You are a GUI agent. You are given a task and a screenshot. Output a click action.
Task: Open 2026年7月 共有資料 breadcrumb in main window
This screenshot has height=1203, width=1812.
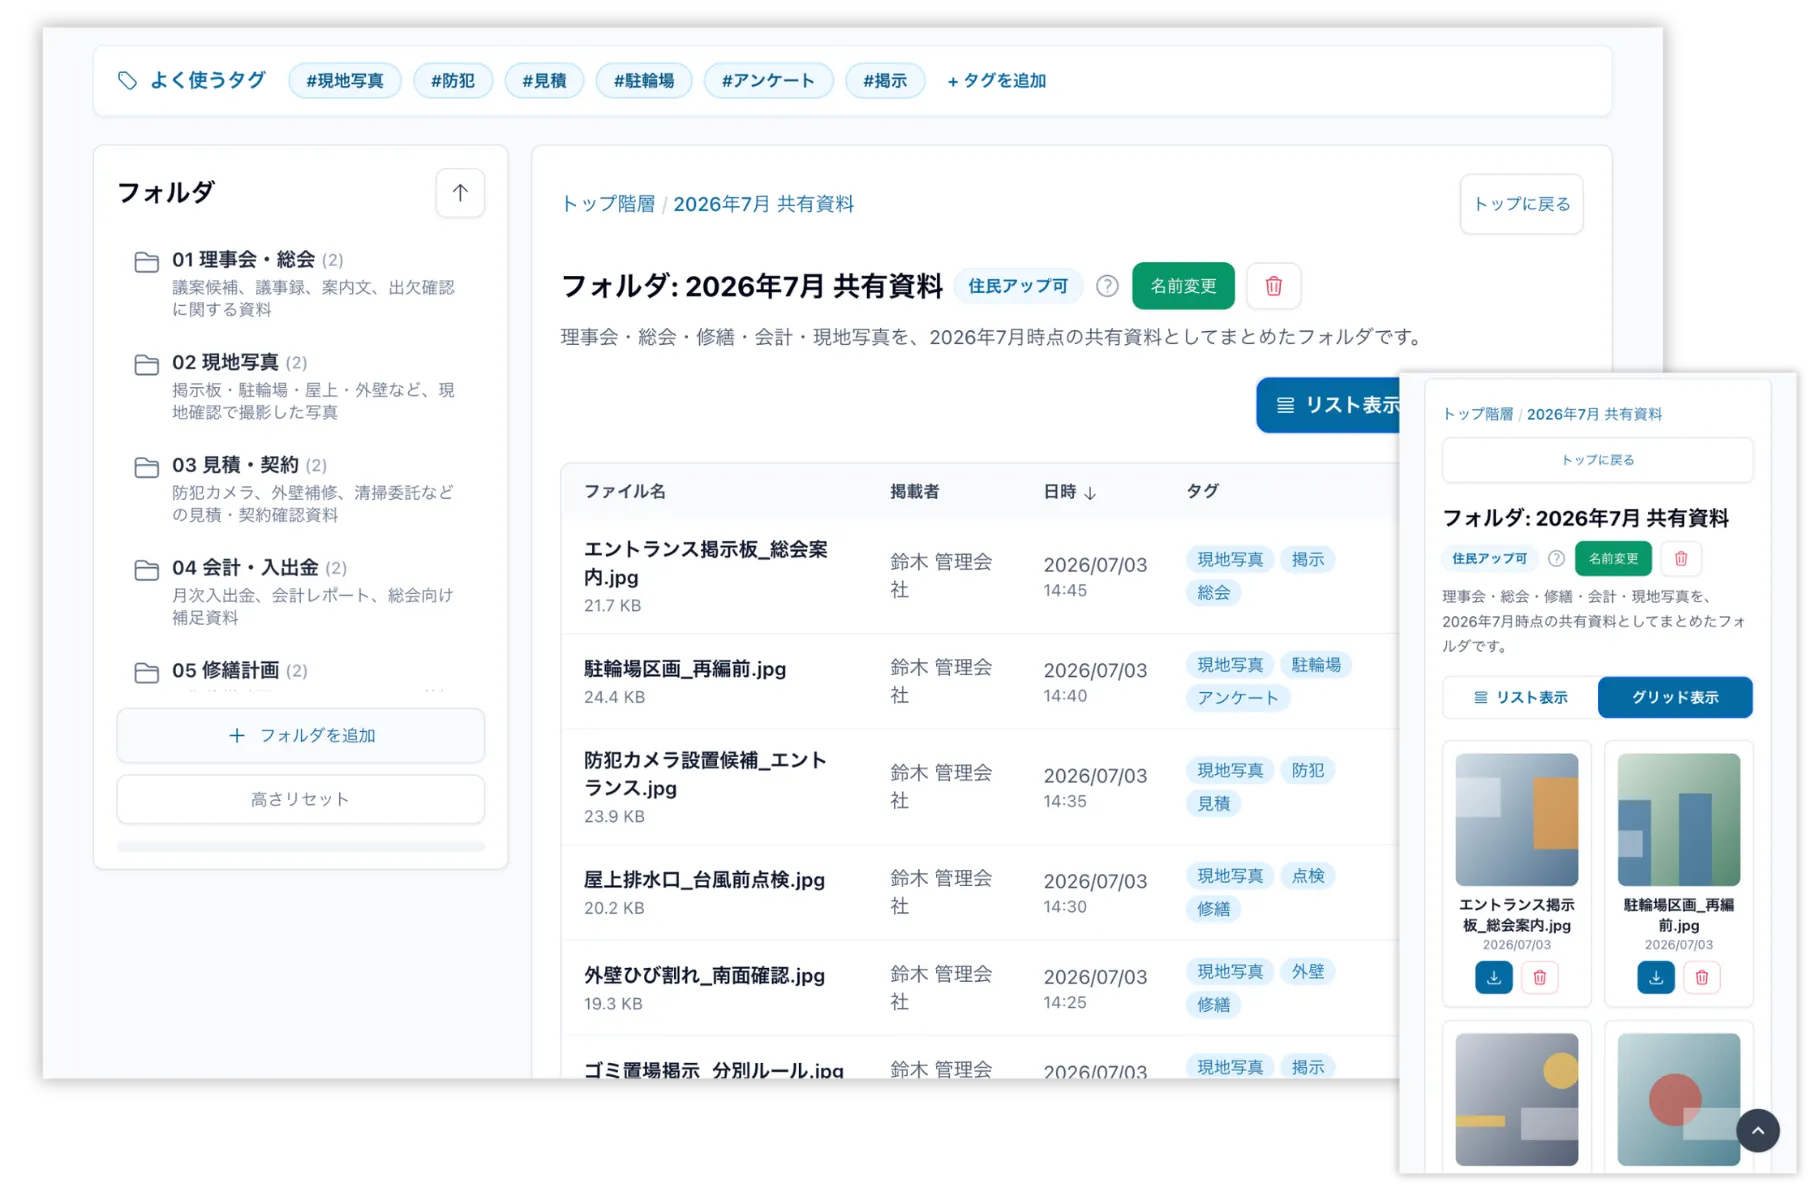(763, 204)
